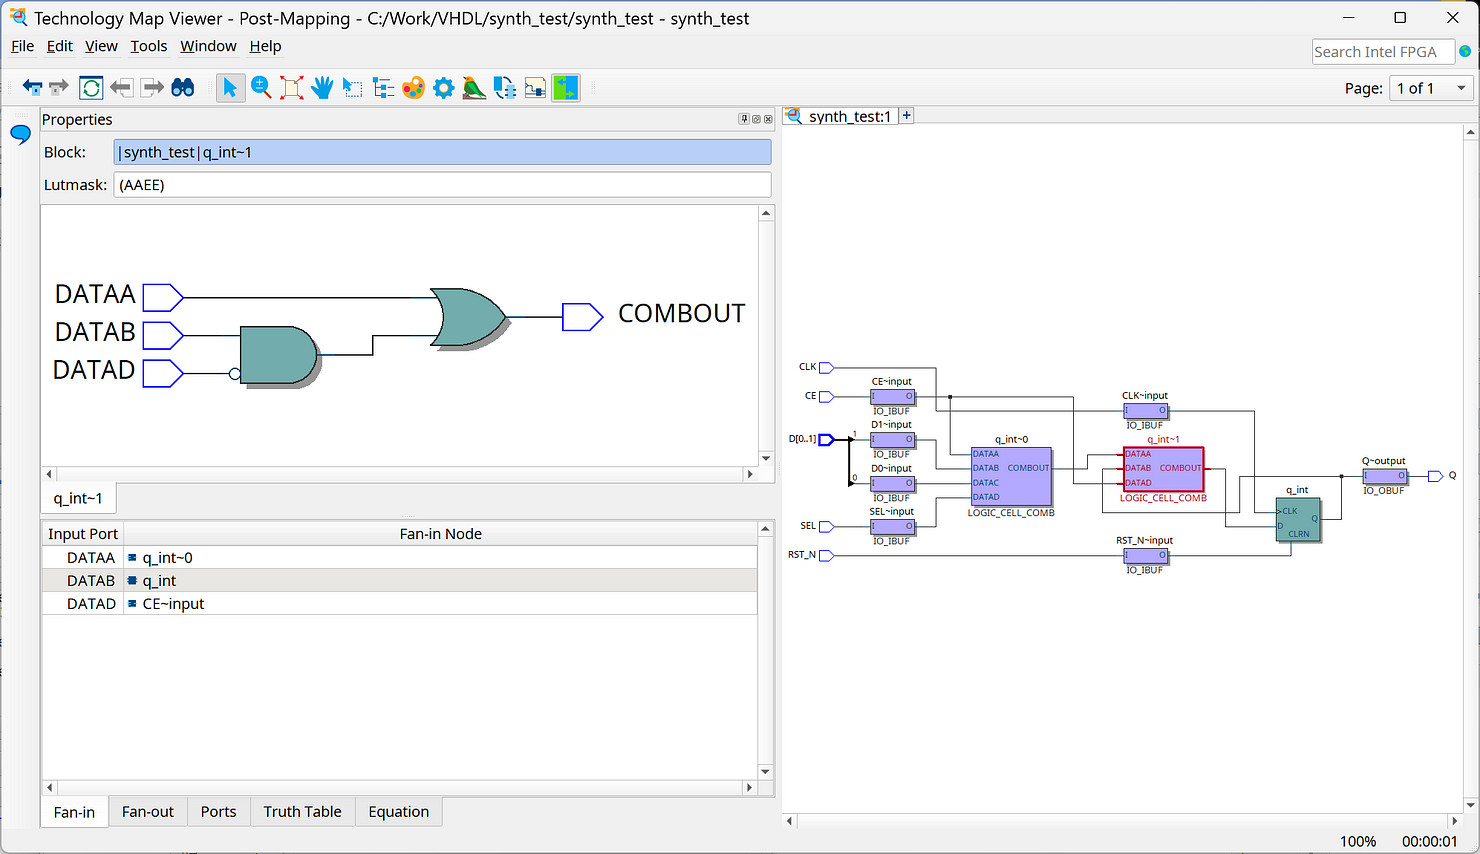The image size is (1480, 854).
Task: Click the bird's eye view icon
Action: pos(474,88)
